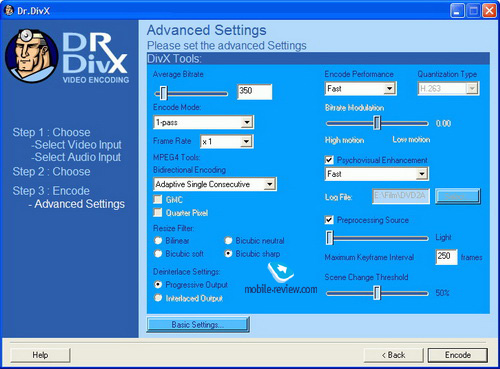The image size is (500, 369).
Task: Click the Encode button
Action: (458, 355)
